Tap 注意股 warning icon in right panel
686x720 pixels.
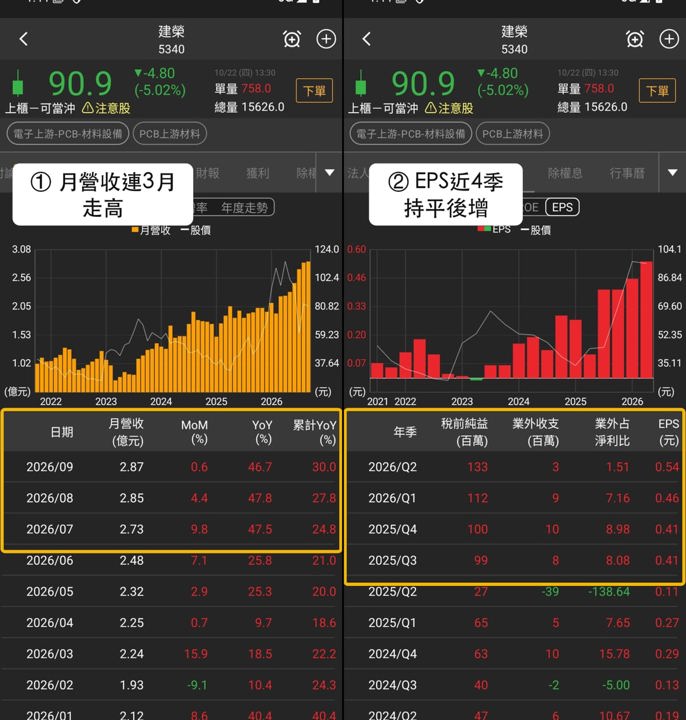pos(431,108)
